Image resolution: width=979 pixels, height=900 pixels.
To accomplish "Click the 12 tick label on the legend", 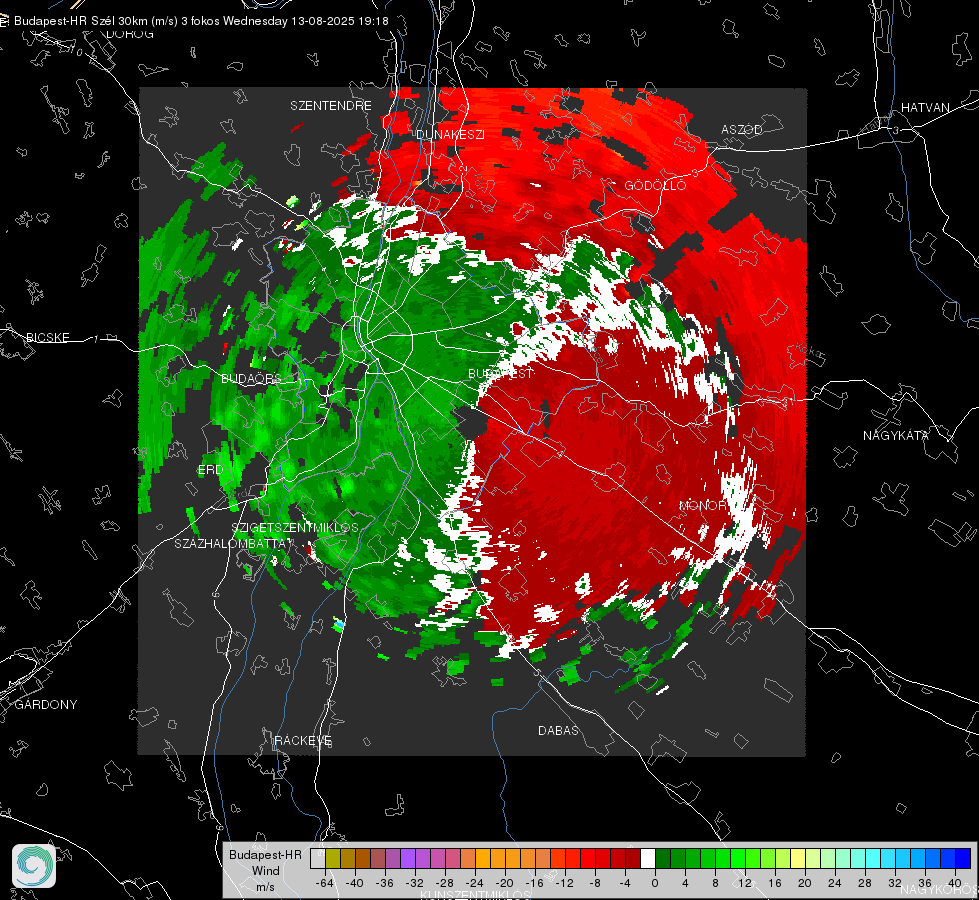I will pyautogui.click(x=745, y=883).
